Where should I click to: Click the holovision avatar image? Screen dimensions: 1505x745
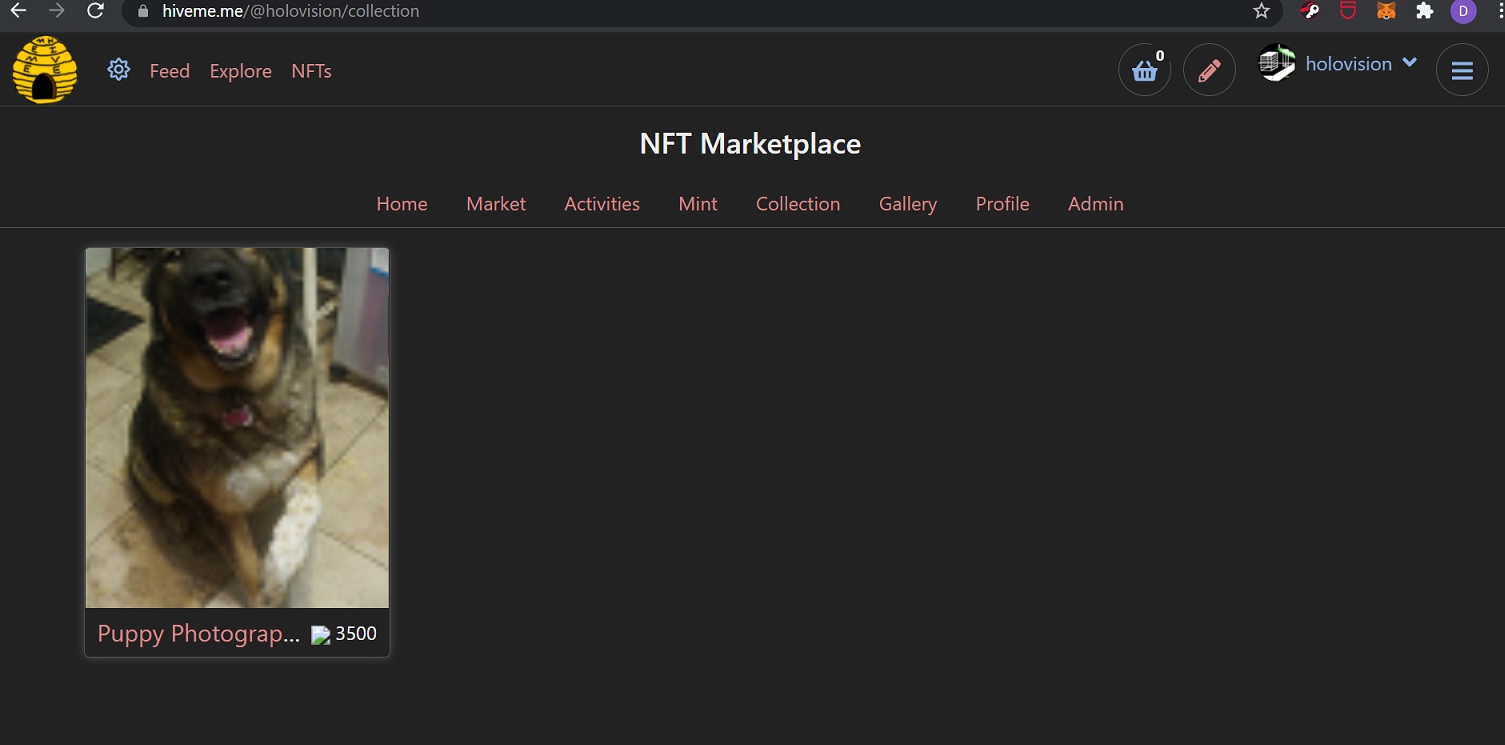1276,63
